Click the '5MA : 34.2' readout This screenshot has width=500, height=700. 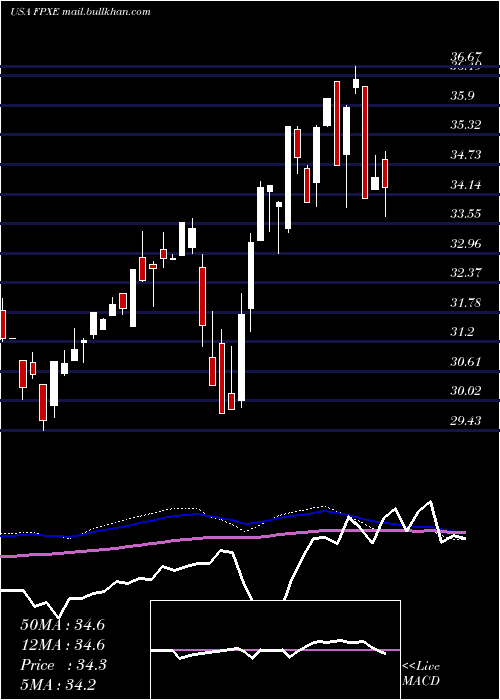click(x=58, y=684)
